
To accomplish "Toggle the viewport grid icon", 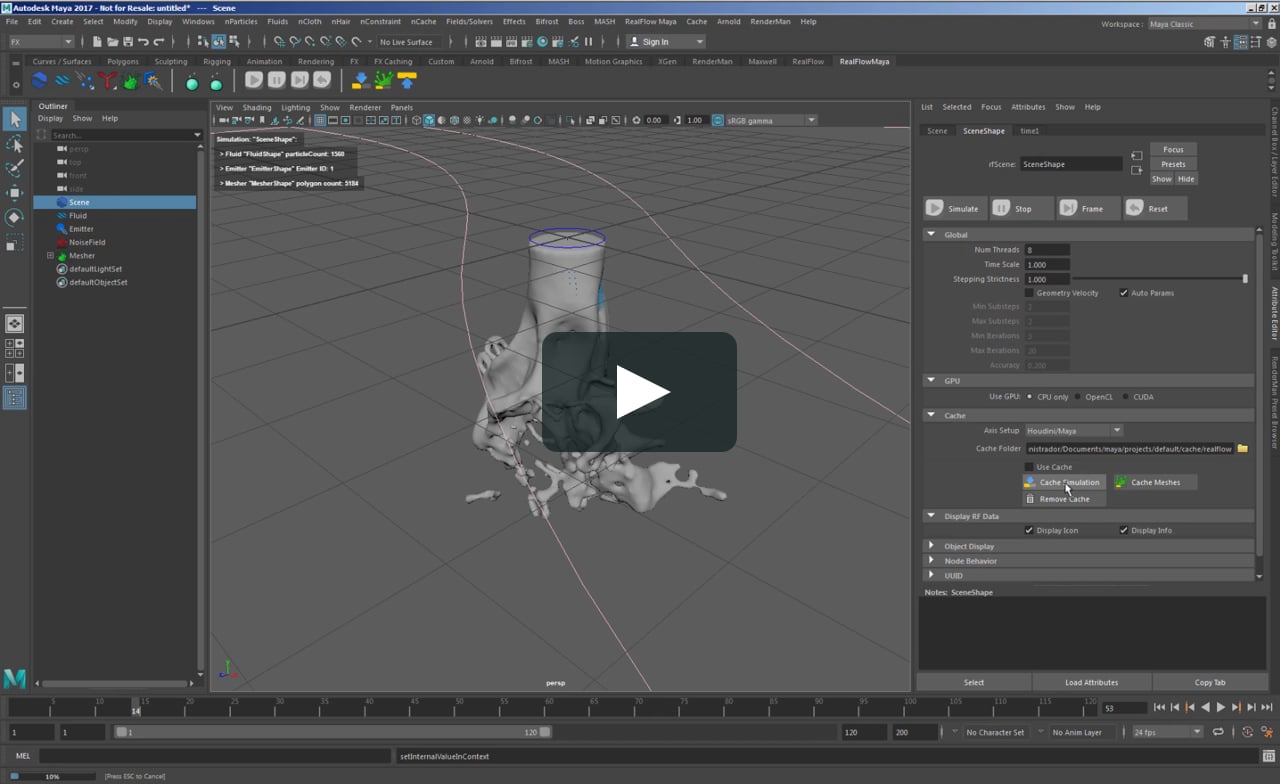I will [x=320, y=120].
